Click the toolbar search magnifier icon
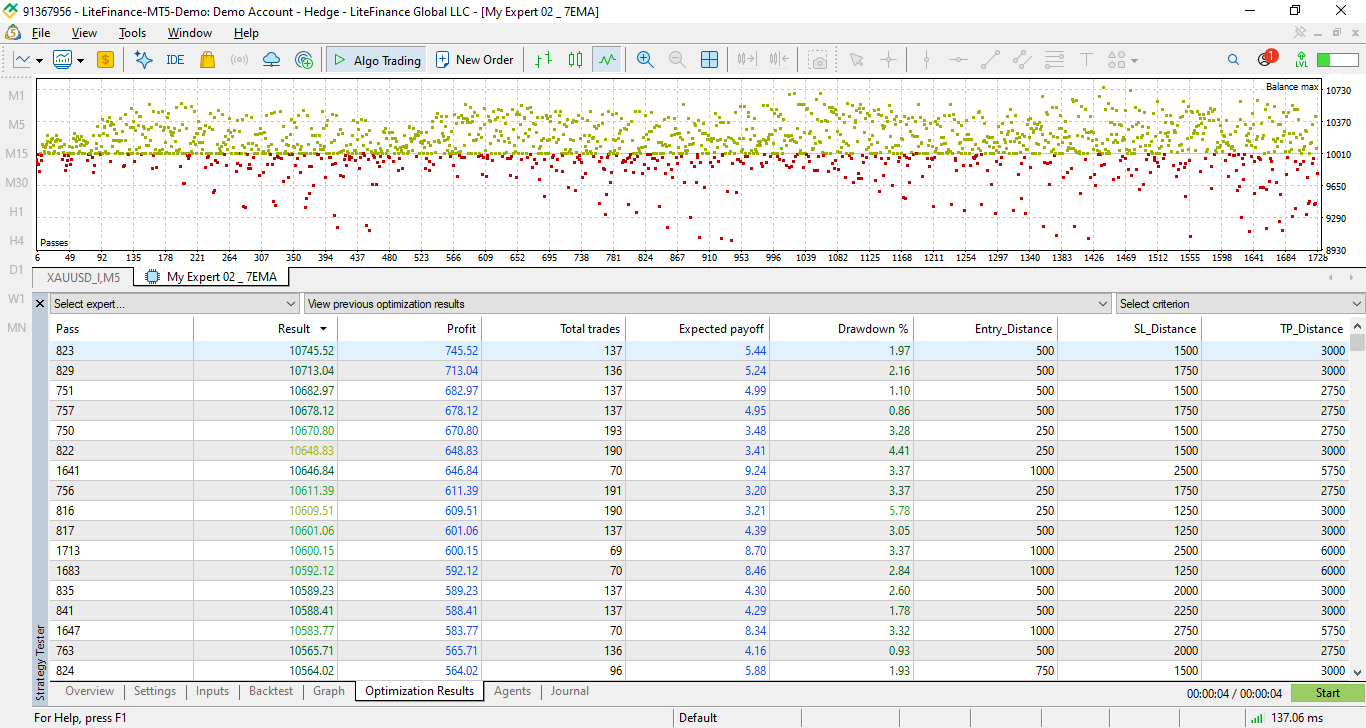Screen dimensions: 1366x728 click(x=1233, y=60)
